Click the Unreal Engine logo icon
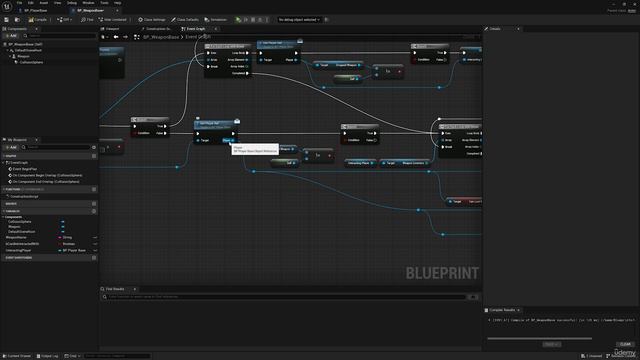 pyautogui.click(x=7, y=7)
